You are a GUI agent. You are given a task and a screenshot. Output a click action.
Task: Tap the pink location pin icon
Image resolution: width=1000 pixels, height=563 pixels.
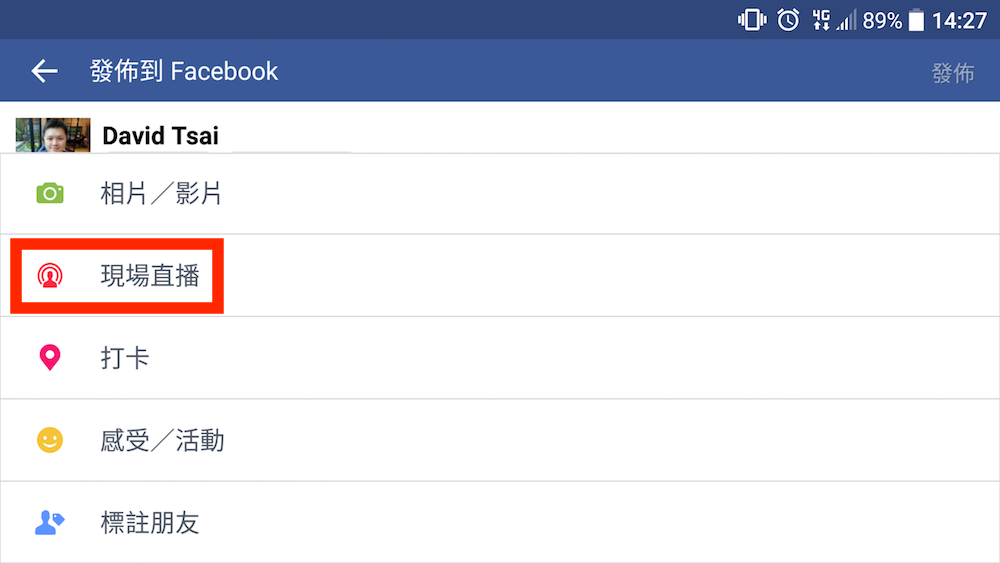(x=50, y=357)
